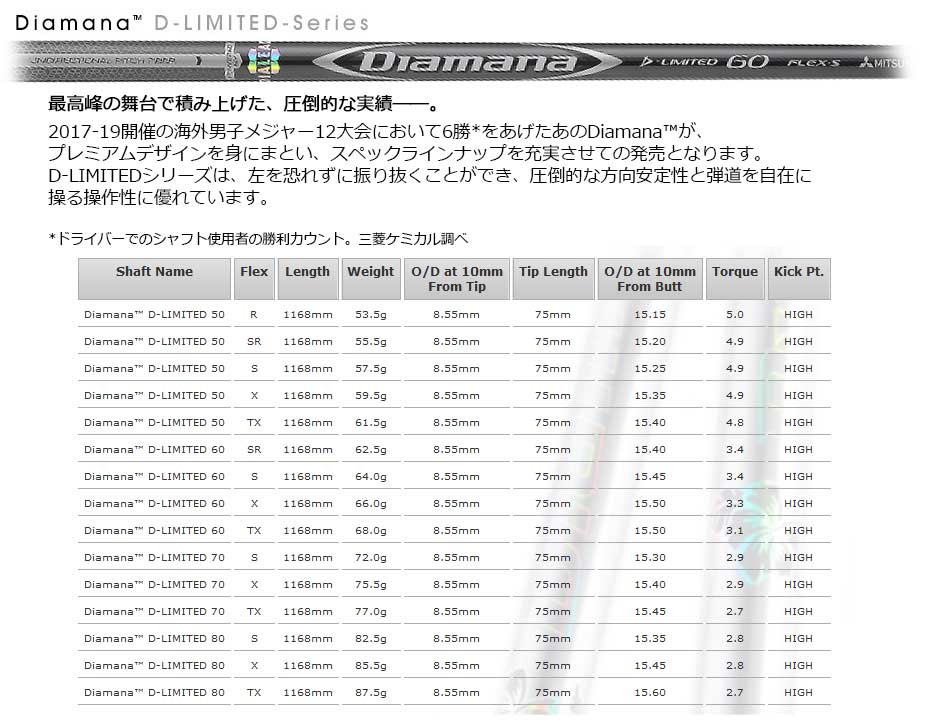Viewport: 925px width, 725px height.
Task: Select the 75.5g weight cell
Action: (x=370, y=585)
